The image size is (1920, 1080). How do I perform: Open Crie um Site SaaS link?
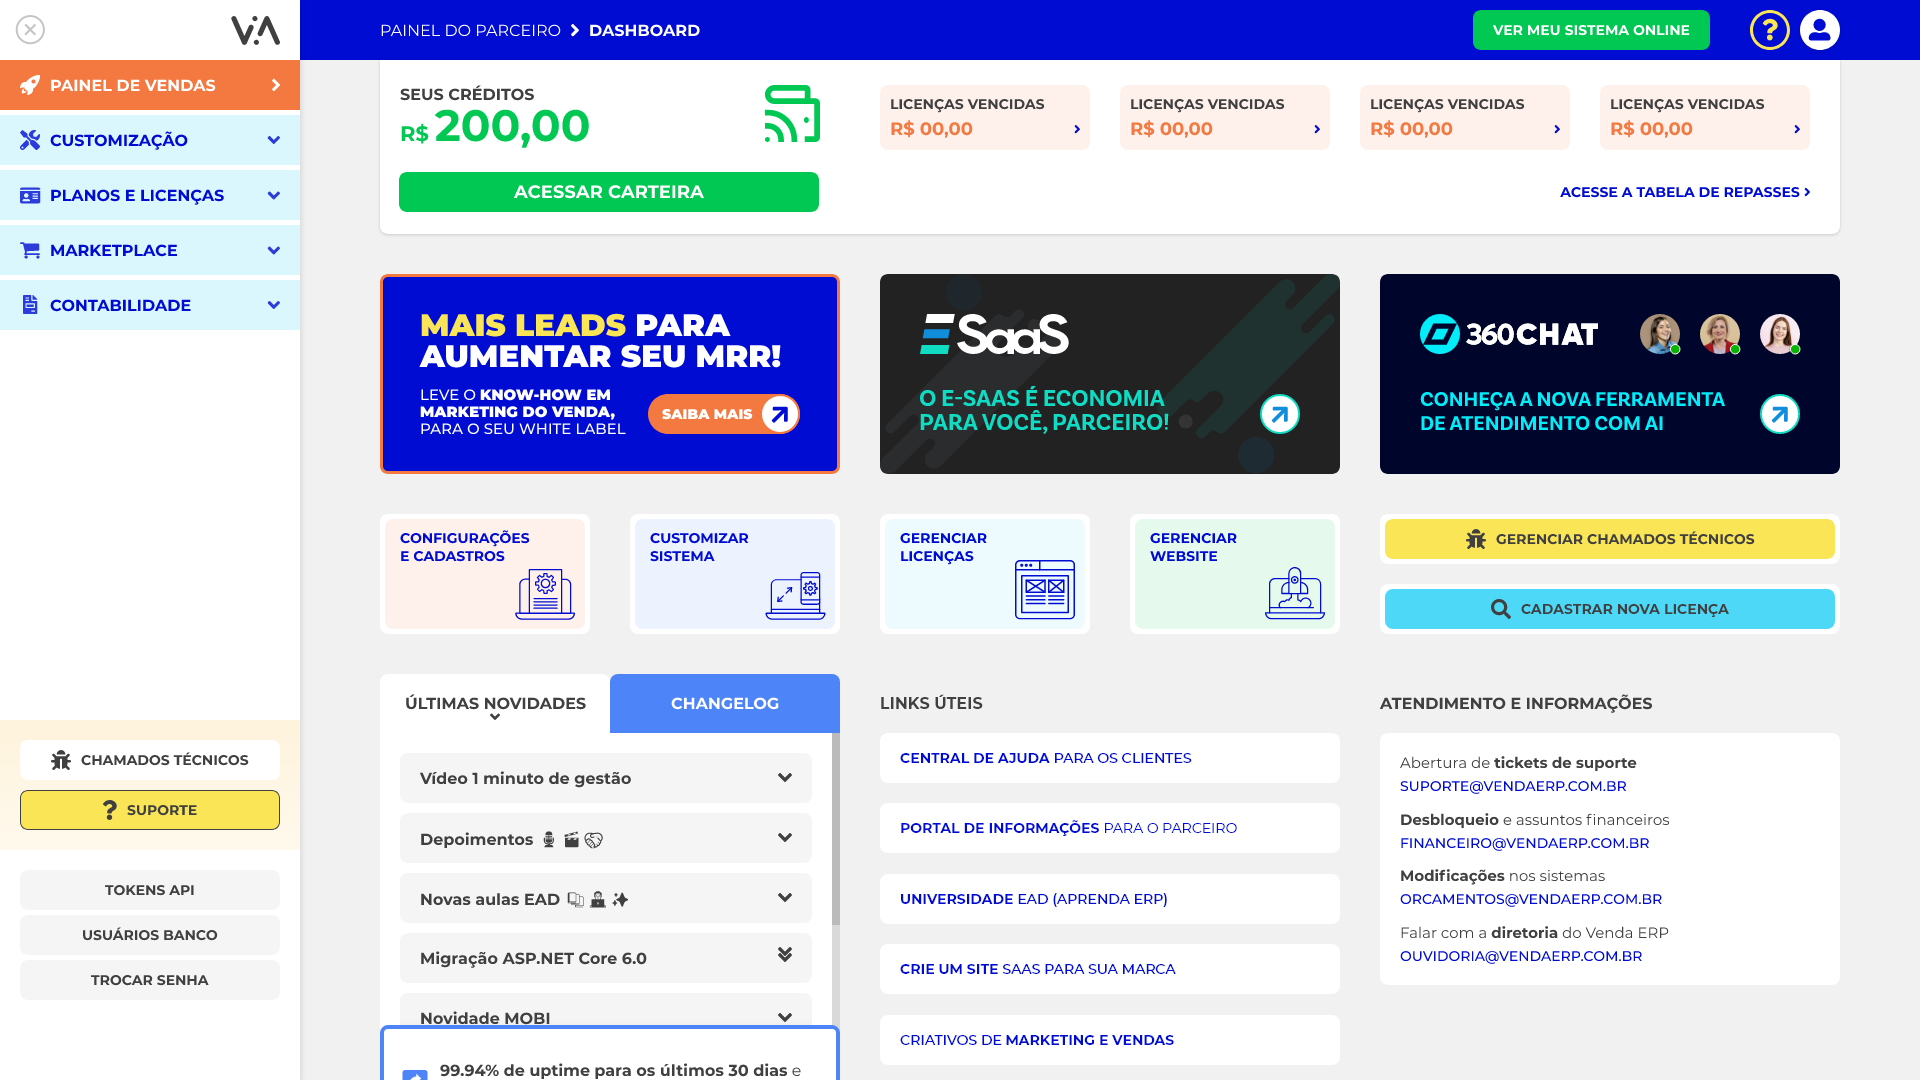click(1110, 969)
